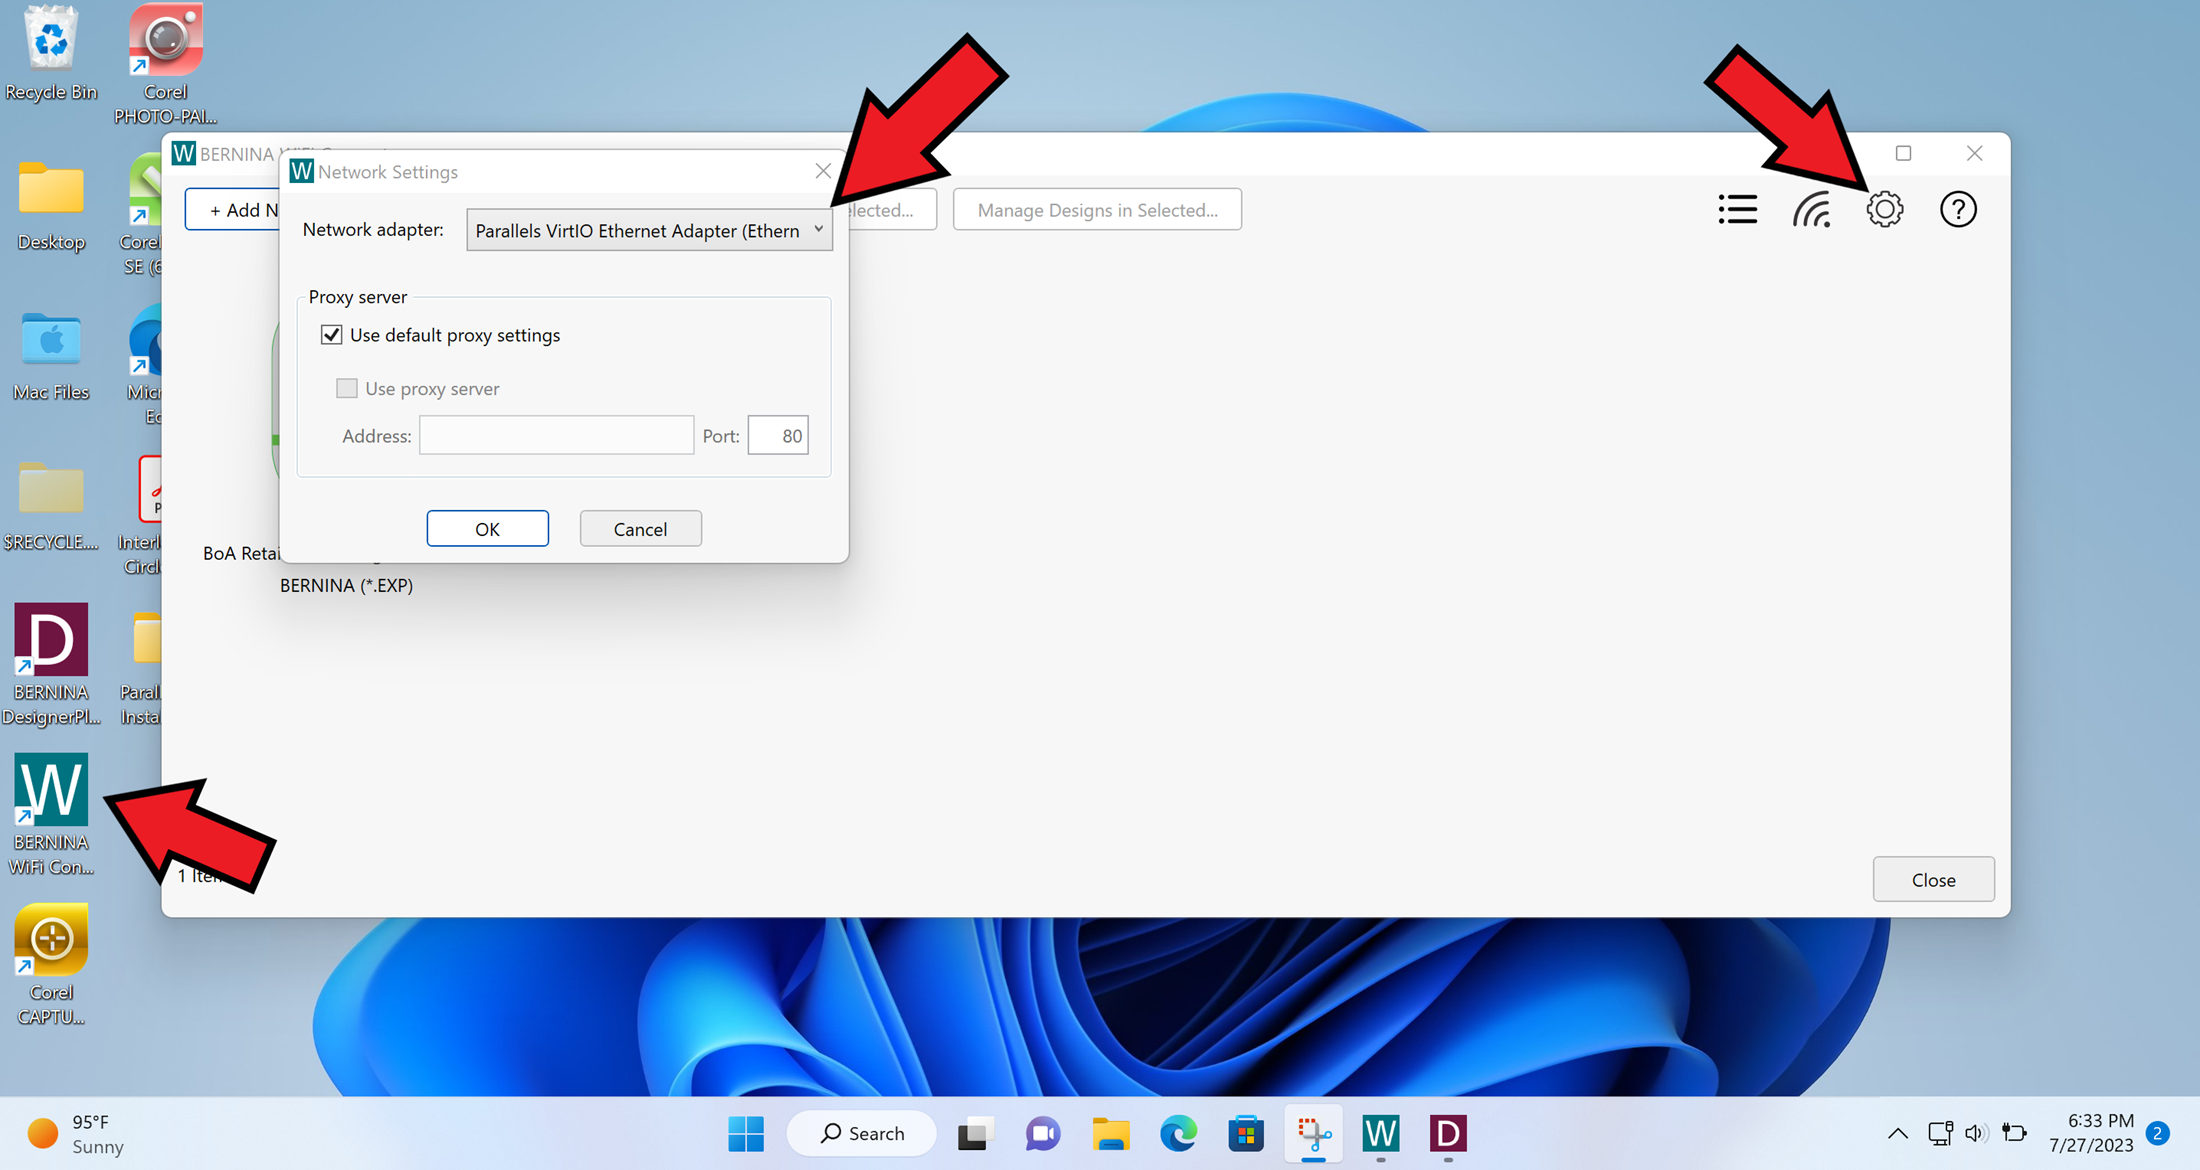Open network status icon in system tray
Viewport: 2200px width, 1170px height.
pyautogui.click(x=1940, y=1133)
